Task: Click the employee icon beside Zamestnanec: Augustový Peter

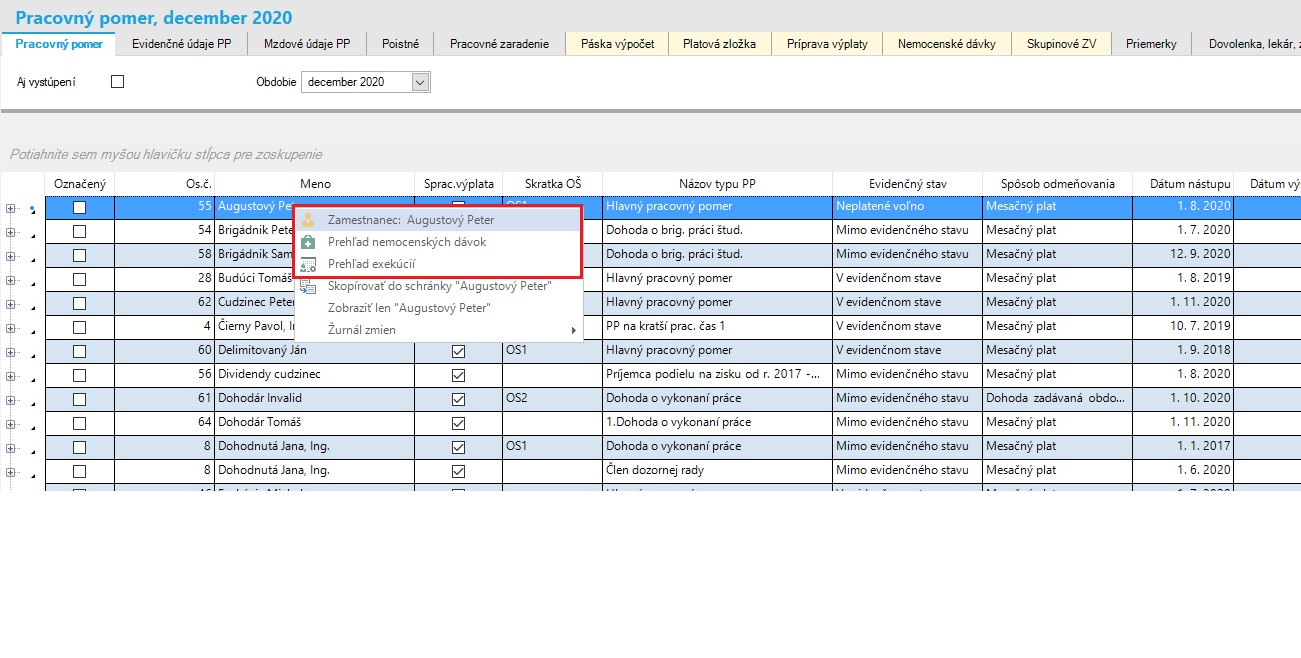Action: tap(309, 220)
